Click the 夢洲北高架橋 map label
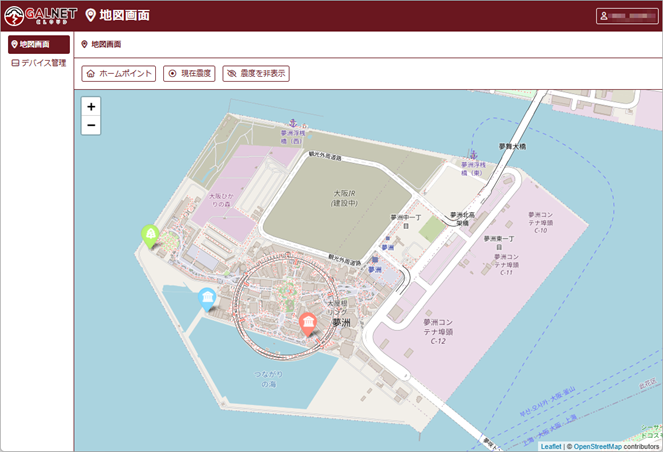Viewport: 663px width, 452px height. coord(462,219)
